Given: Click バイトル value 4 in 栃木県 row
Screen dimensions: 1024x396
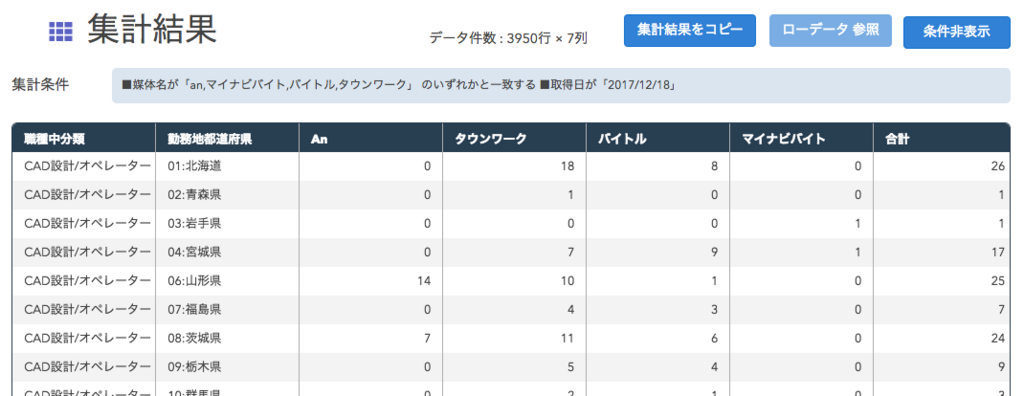Looking at the screenshot, I should [715, 367].
